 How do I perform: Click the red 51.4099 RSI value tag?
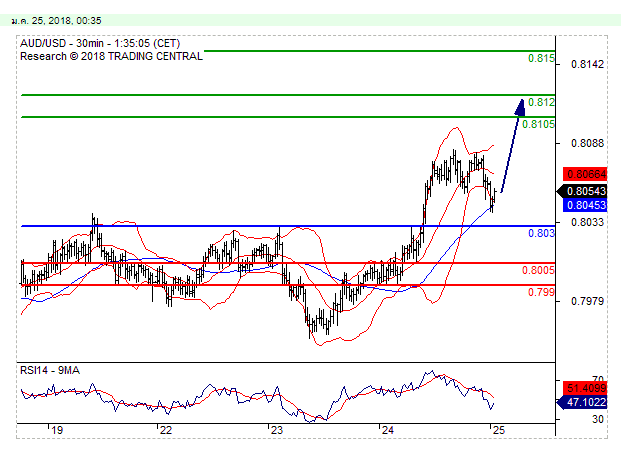585,388
